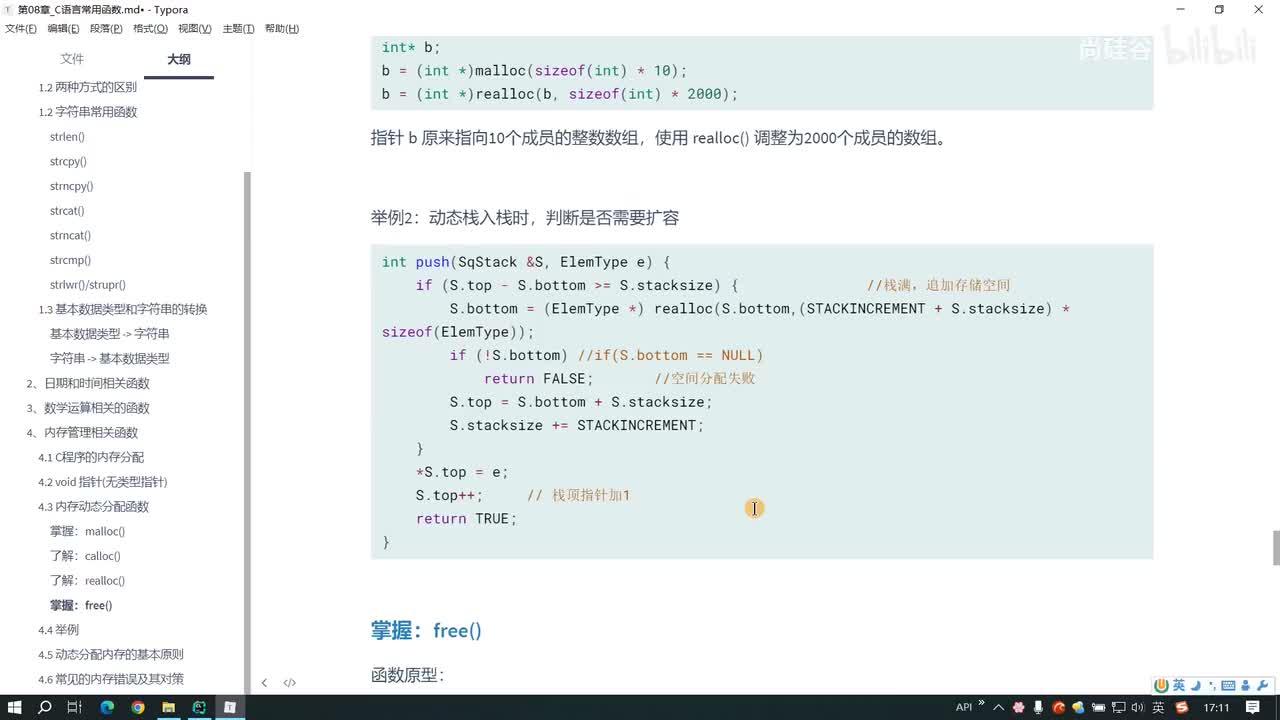Click the cloud weather tray icon
The image size is (1280, 720).
coord(1078,707)
